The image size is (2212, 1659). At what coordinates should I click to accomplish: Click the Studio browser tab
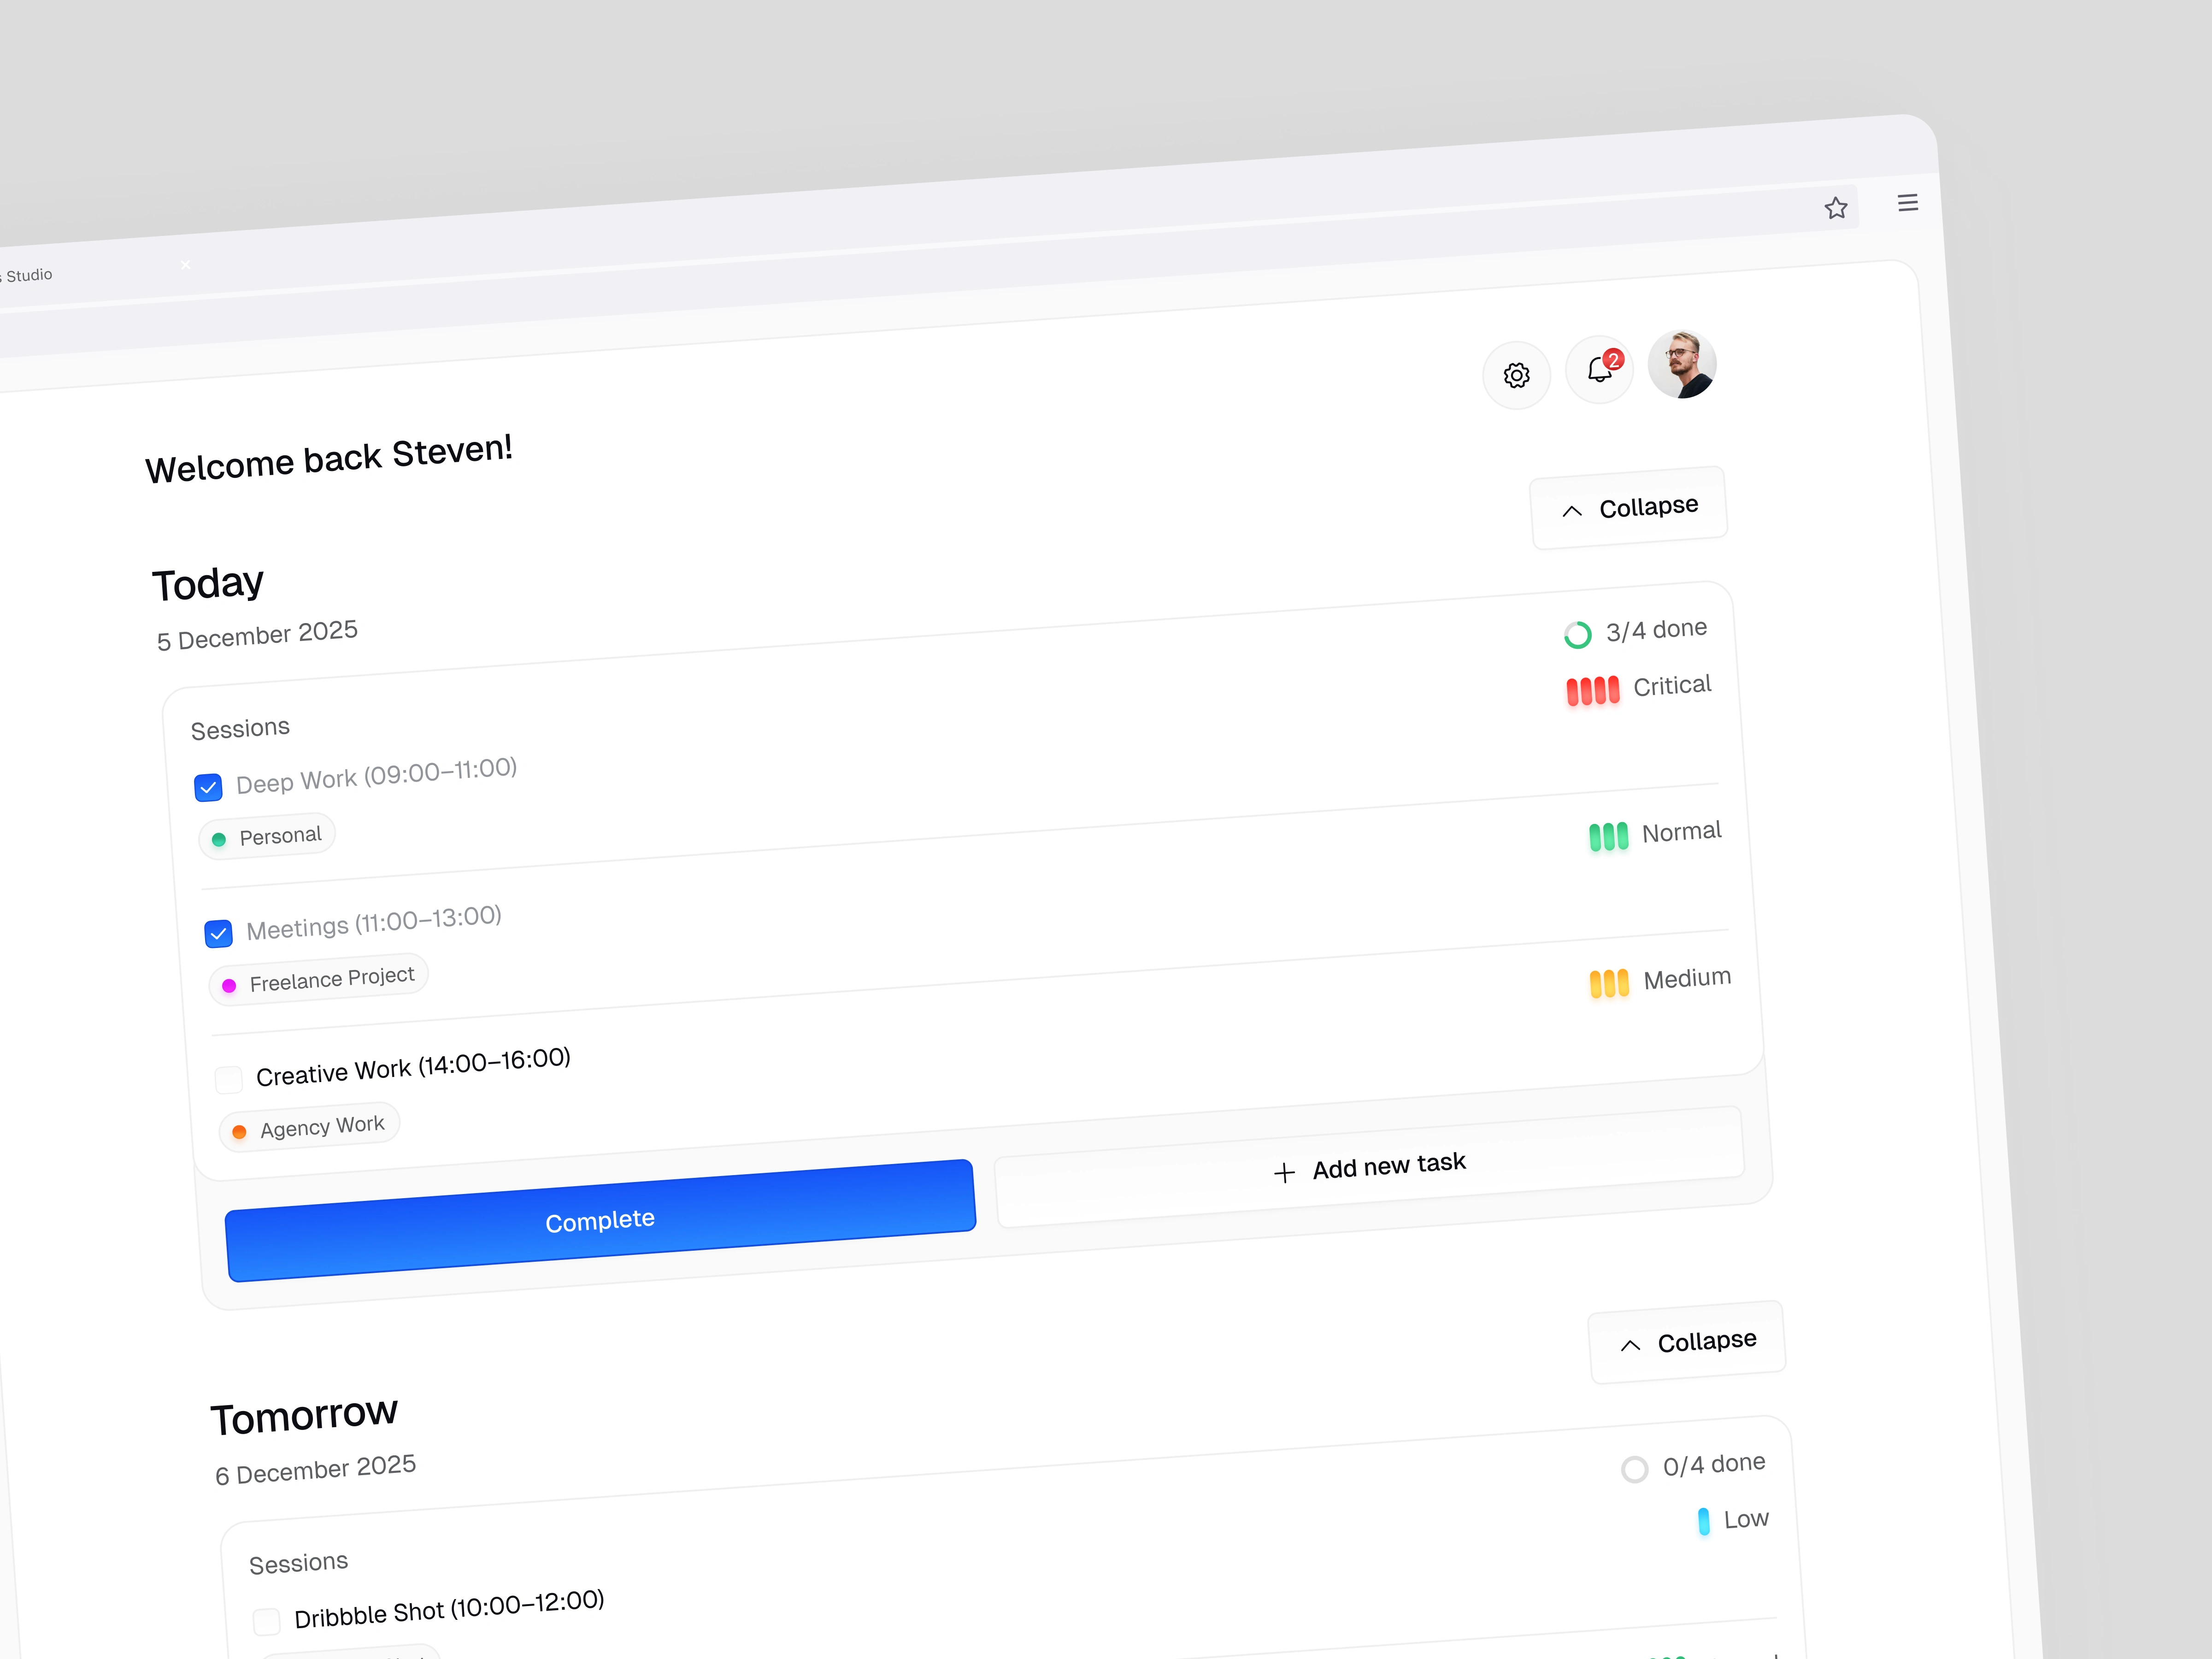click(x=30, y=275)
